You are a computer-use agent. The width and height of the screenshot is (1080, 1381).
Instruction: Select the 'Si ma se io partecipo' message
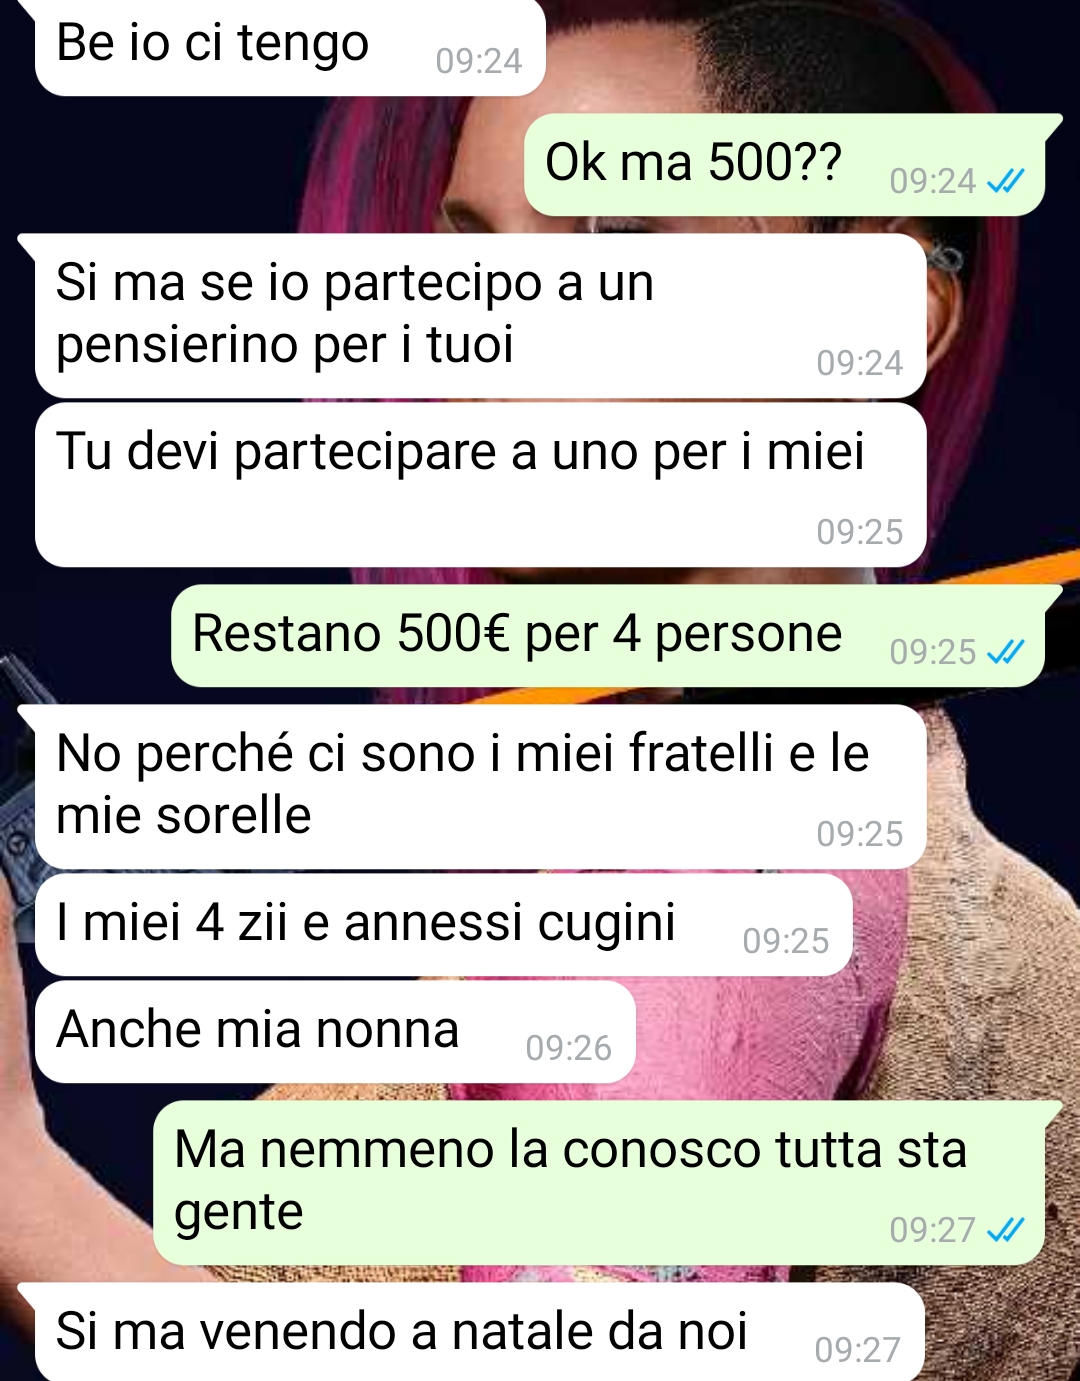[x=480, y=316]
